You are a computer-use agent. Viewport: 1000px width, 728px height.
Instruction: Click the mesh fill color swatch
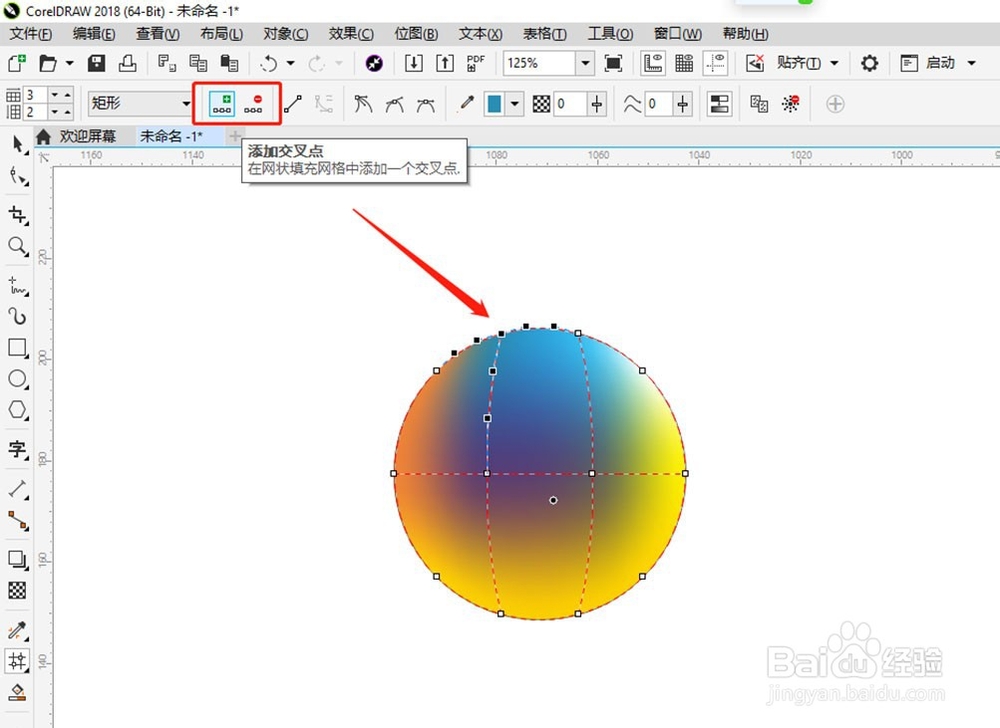coord(494,103)
